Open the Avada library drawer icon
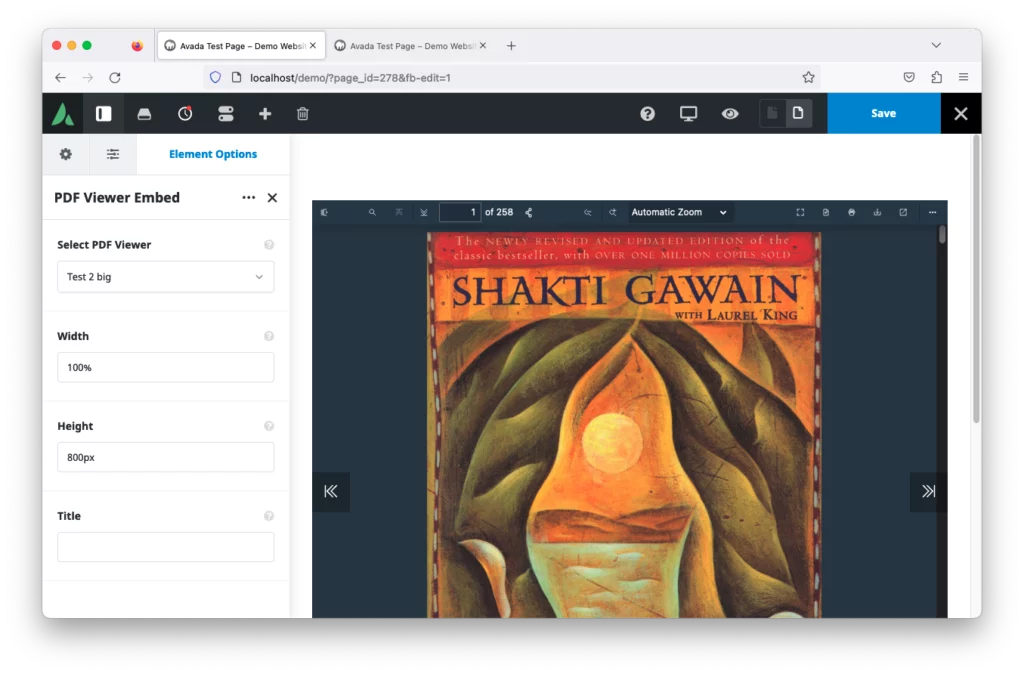Screen dimensions: 1024x674 click(144, 114)
